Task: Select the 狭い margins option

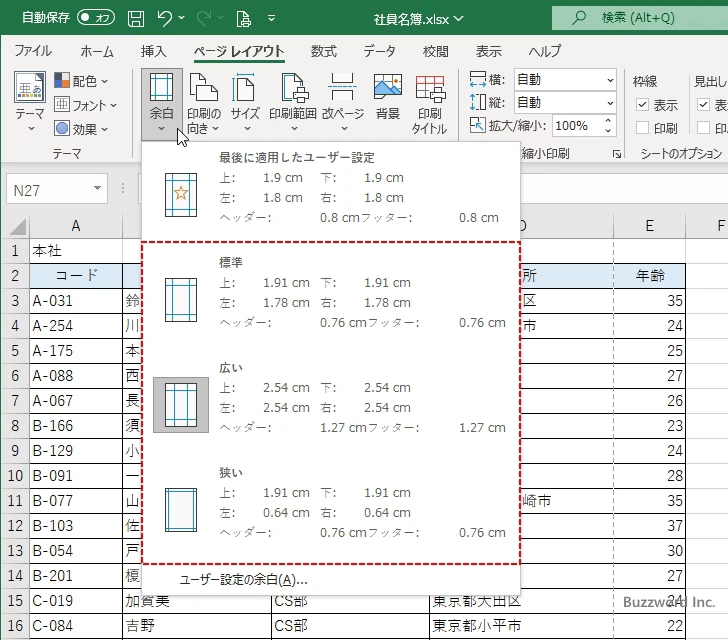Action: tap(331, 504)
